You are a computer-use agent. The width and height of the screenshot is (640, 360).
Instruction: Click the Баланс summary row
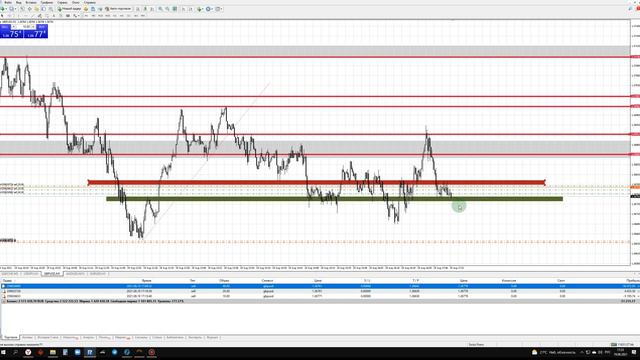pyautogui.click(x=320, y=301)
